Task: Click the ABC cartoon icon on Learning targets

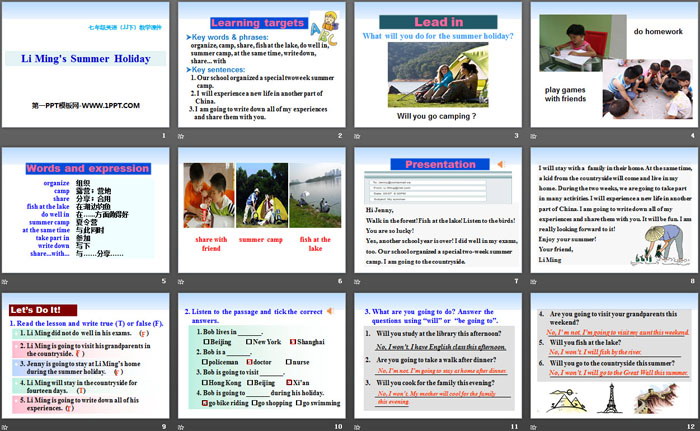Action: tap(325, 28)
